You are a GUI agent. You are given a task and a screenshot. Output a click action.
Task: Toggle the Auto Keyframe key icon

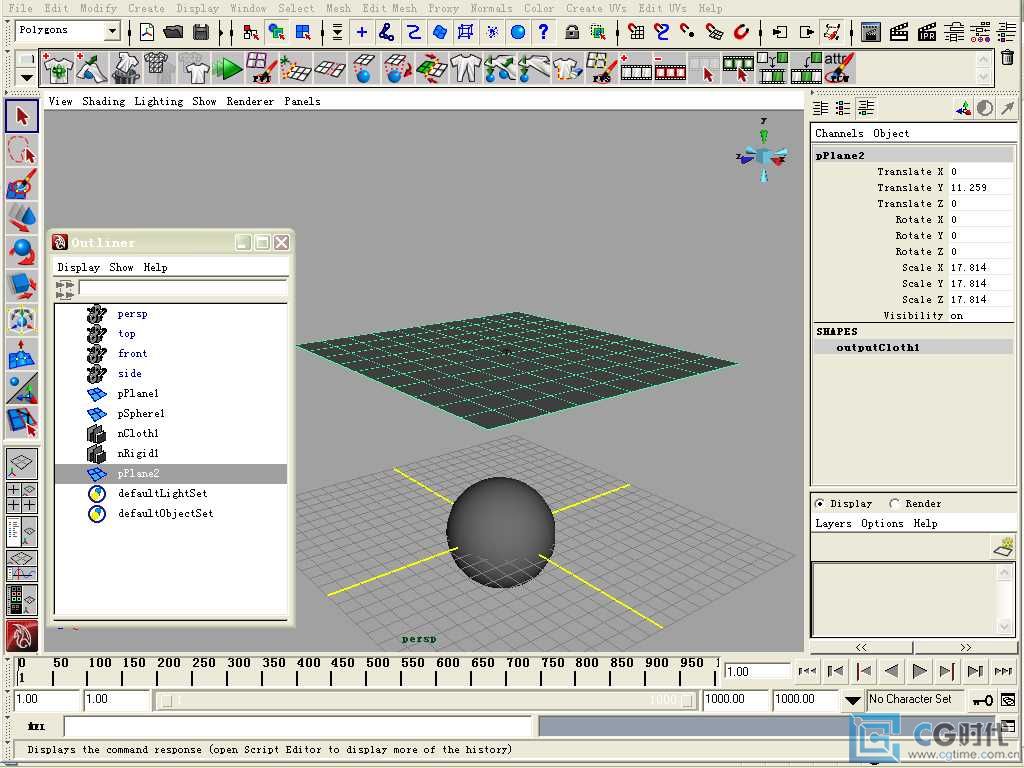982,700
